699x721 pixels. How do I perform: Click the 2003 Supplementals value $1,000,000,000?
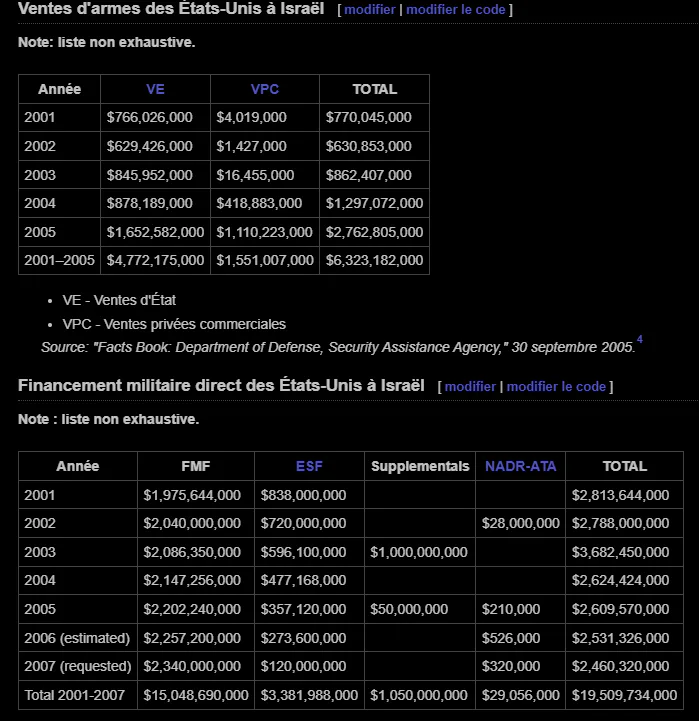(x=419, y=552)
